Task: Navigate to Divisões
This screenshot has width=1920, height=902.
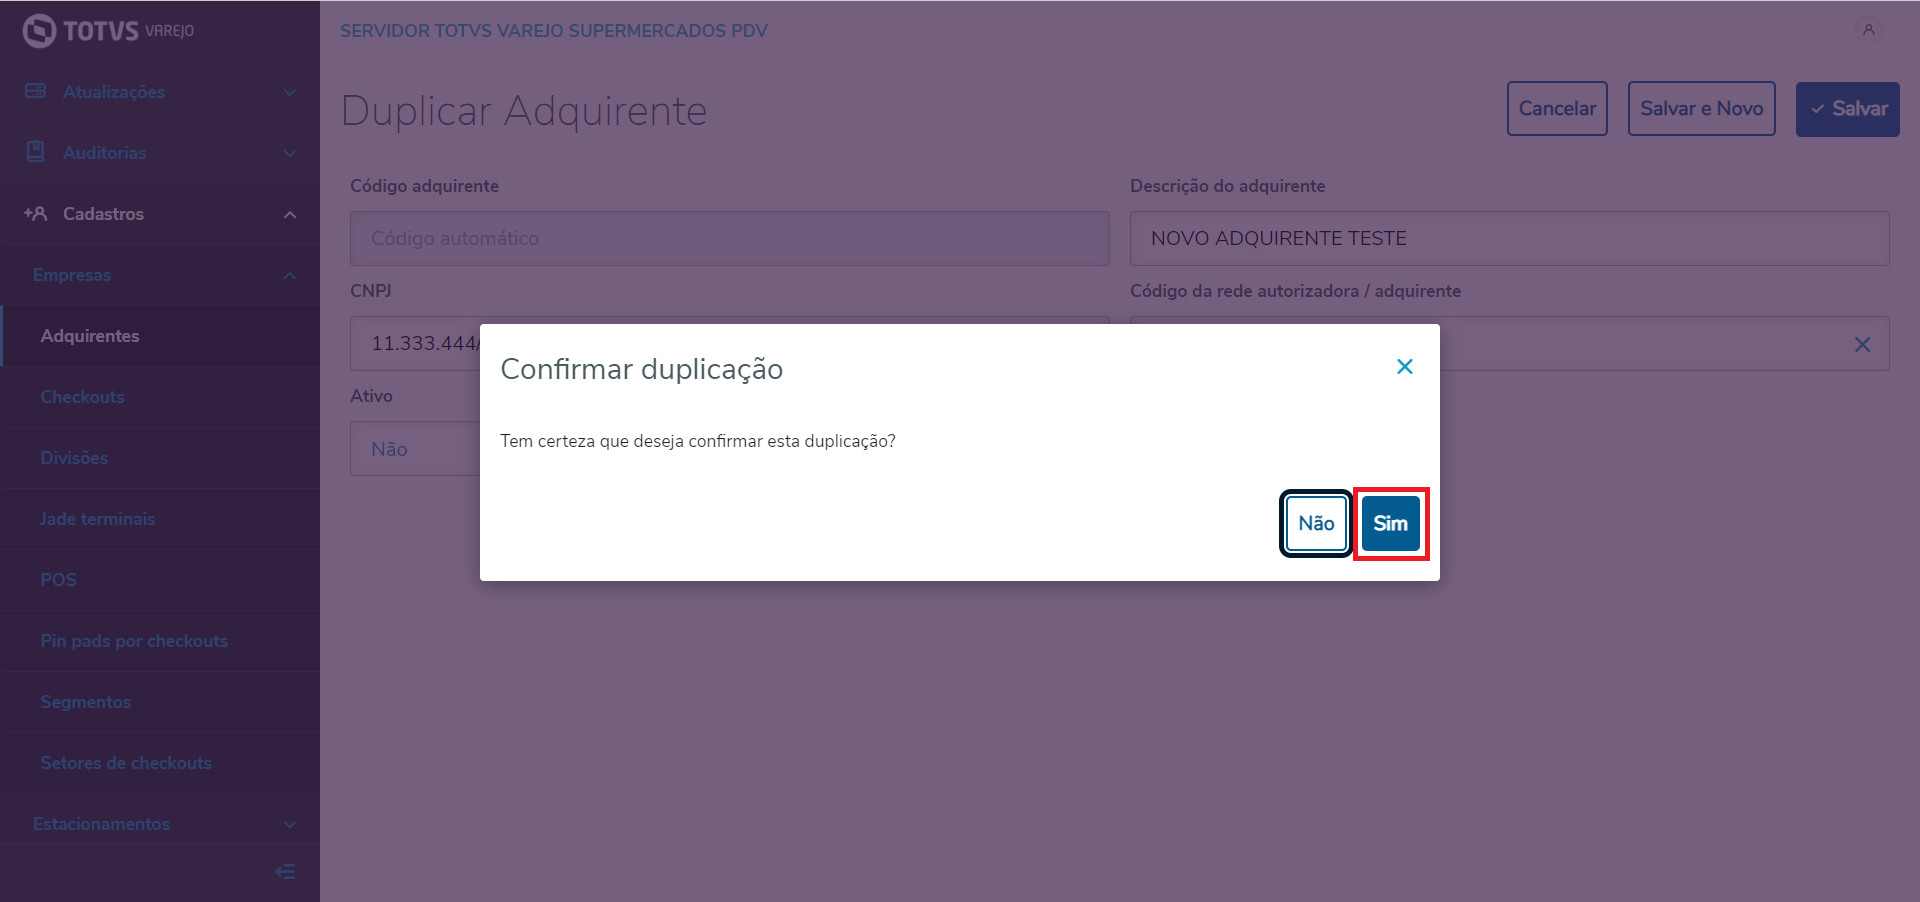Action: click(74, 458)
